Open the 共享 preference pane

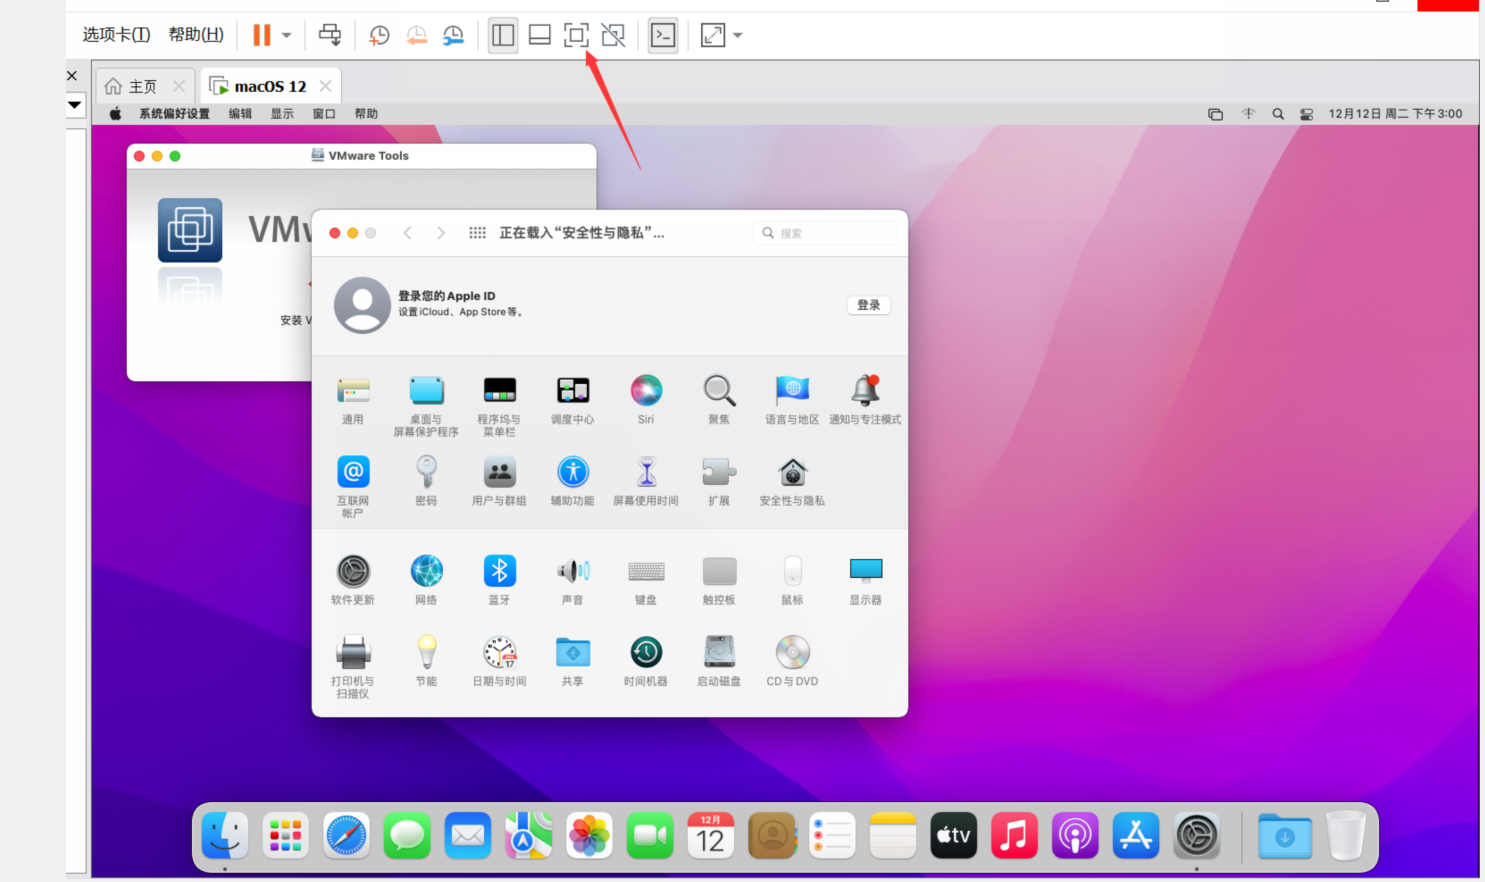click(573, 661)
